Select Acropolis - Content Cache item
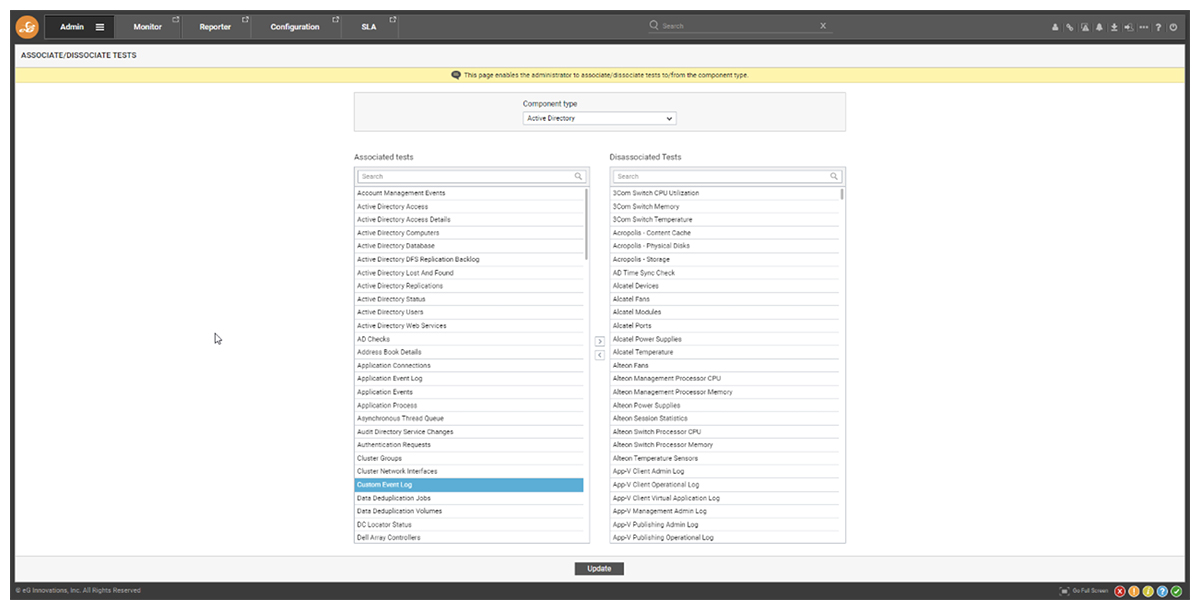Screen dimensions: 1200x610 [x=725, y=232]
